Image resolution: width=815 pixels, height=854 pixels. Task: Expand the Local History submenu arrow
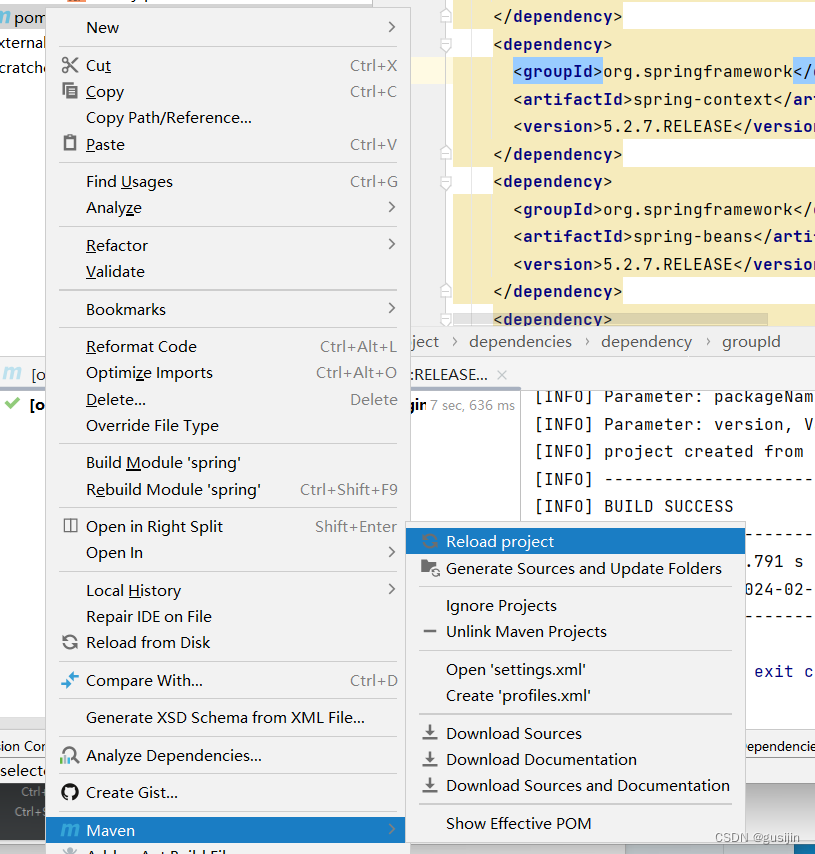click(391, 589)
